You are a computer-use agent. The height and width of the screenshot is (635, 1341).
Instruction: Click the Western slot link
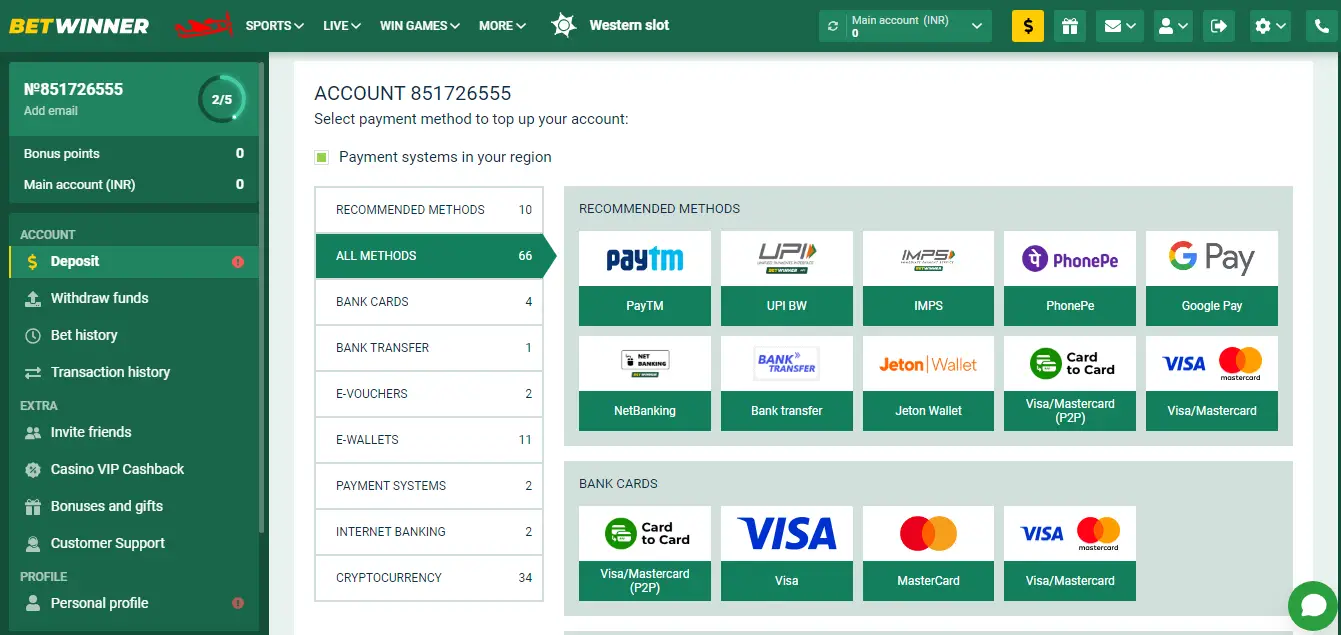point(629,25)
